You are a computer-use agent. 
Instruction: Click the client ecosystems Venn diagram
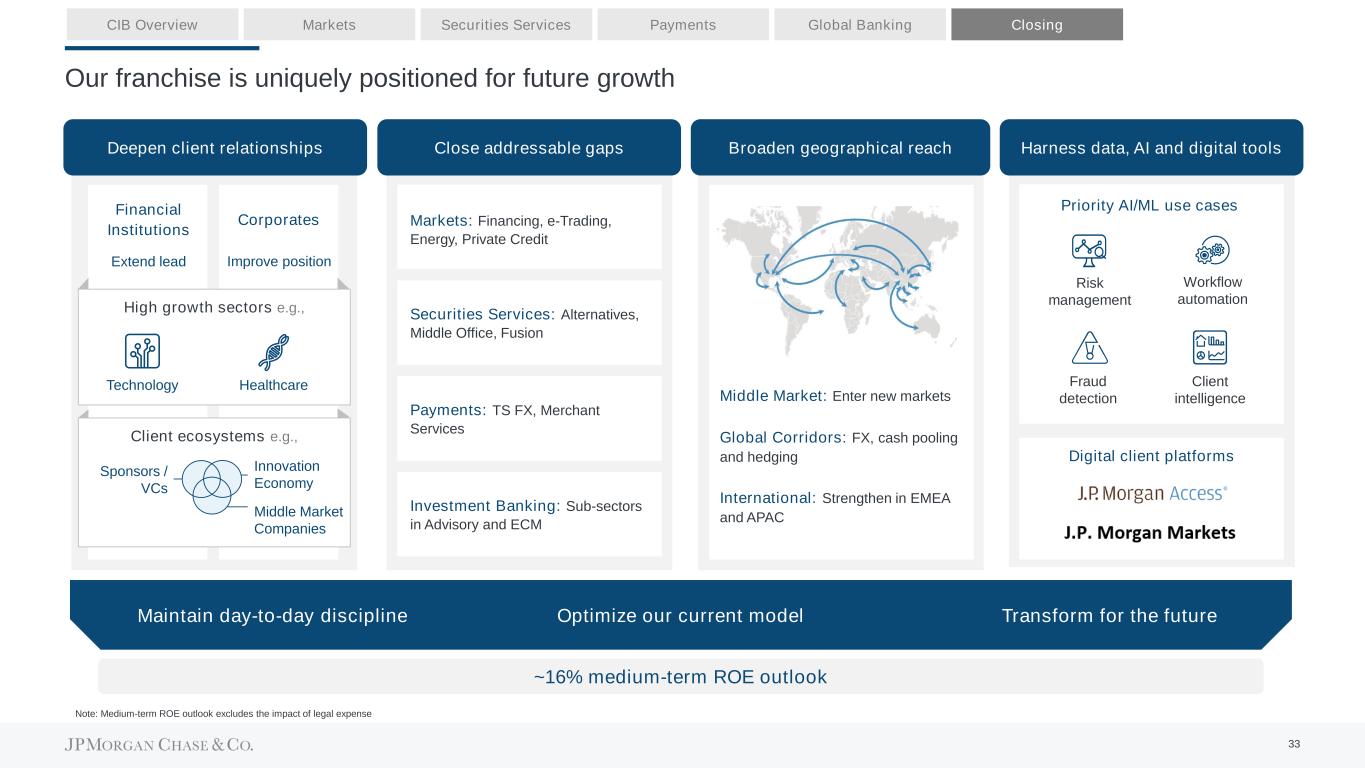(211, 485)
